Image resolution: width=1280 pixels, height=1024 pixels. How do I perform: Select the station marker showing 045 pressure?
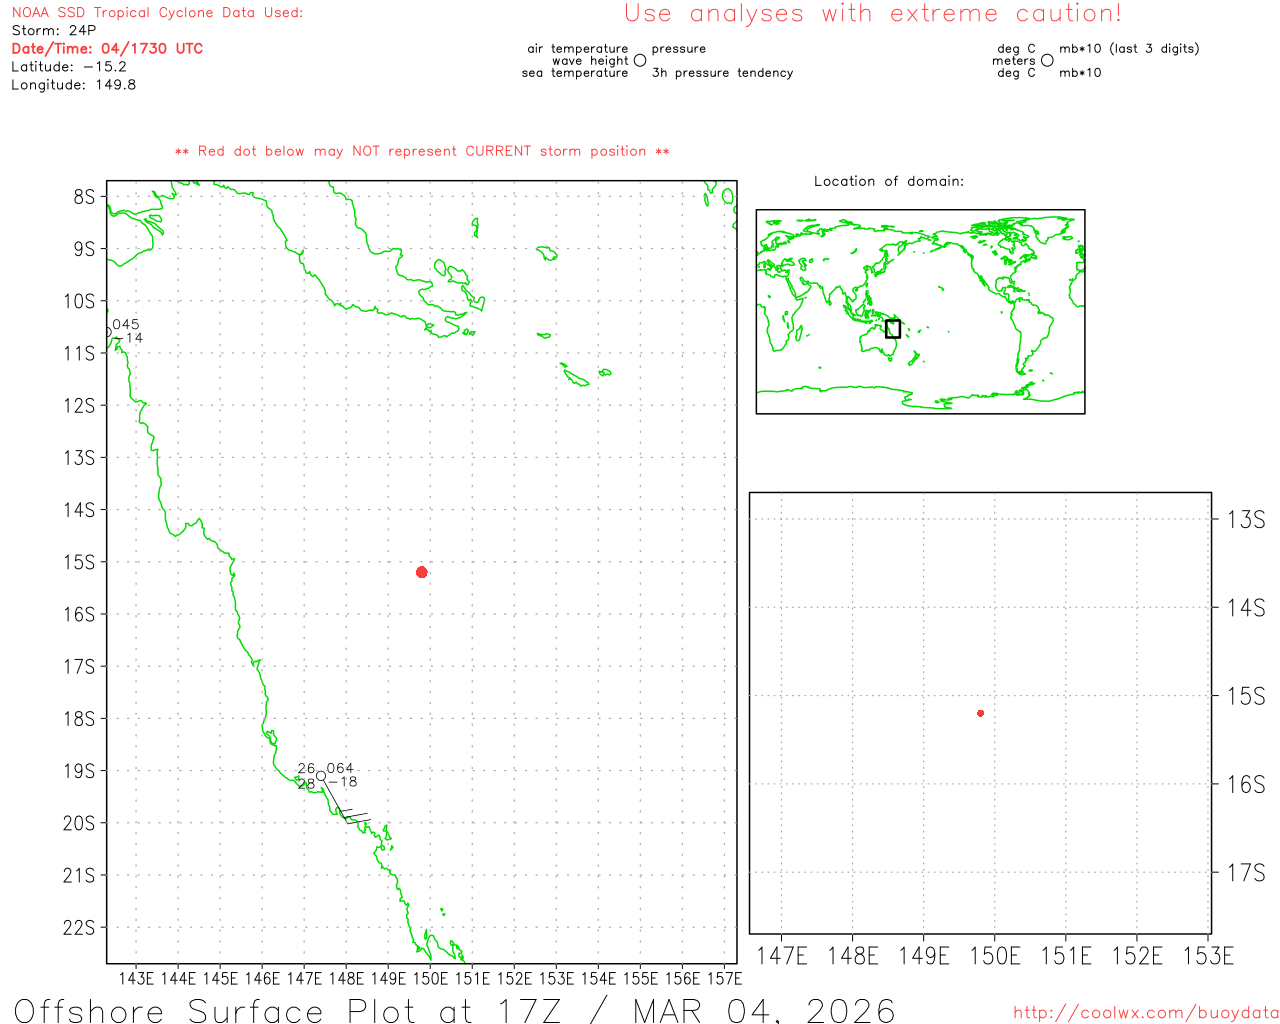tap(109, 332)
